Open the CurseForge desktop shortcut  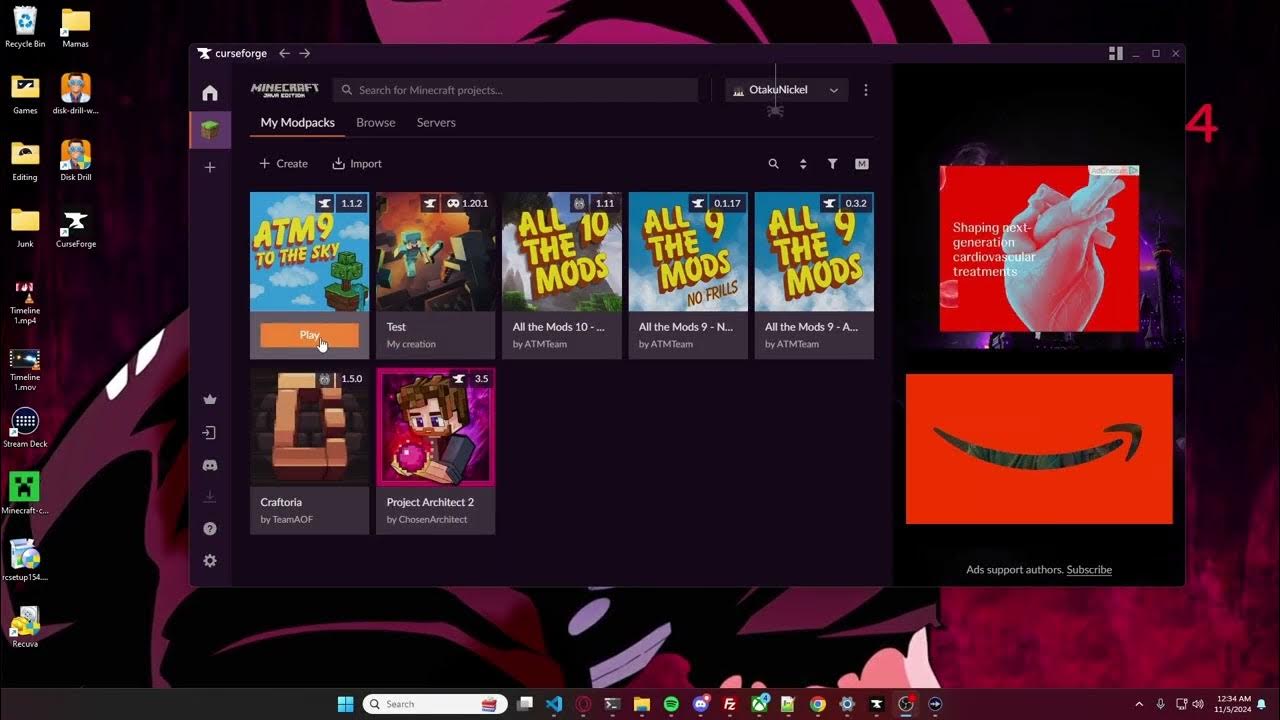pyautogui.click(x=75, y=227)
